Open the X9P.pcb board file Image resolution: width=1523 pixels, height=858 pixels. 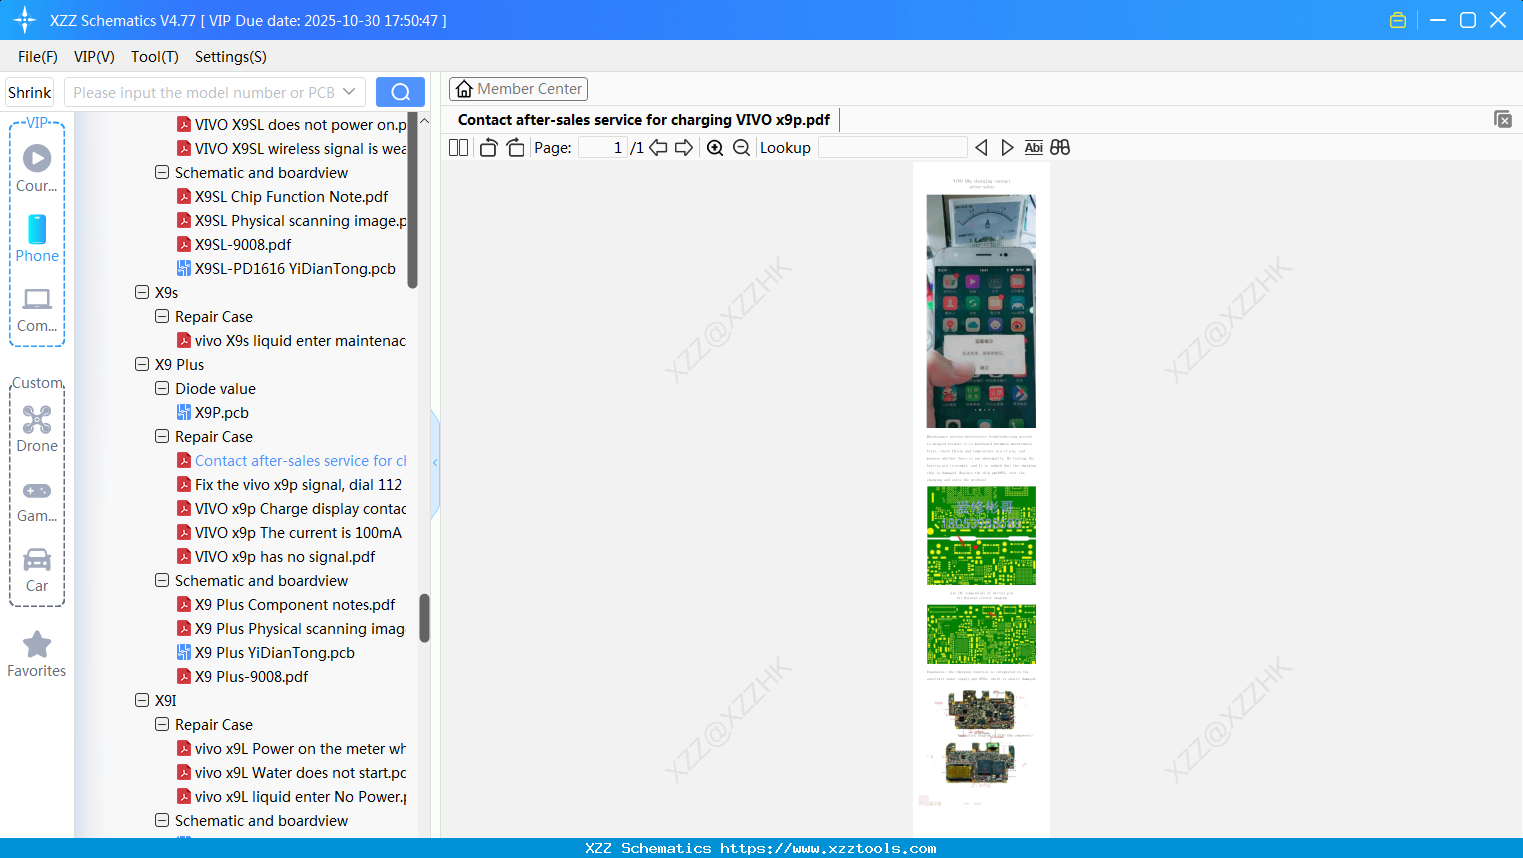(x=221, y=413)
